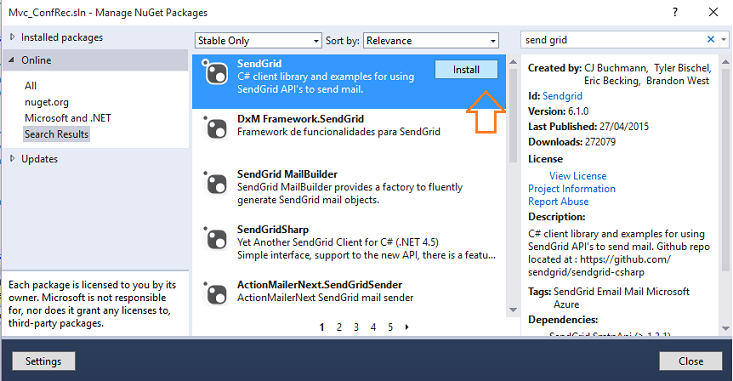This screenshot has height=381, width=733.
Task: Select the Microsoft and .NET source
Action: click(x=68, y=118)
